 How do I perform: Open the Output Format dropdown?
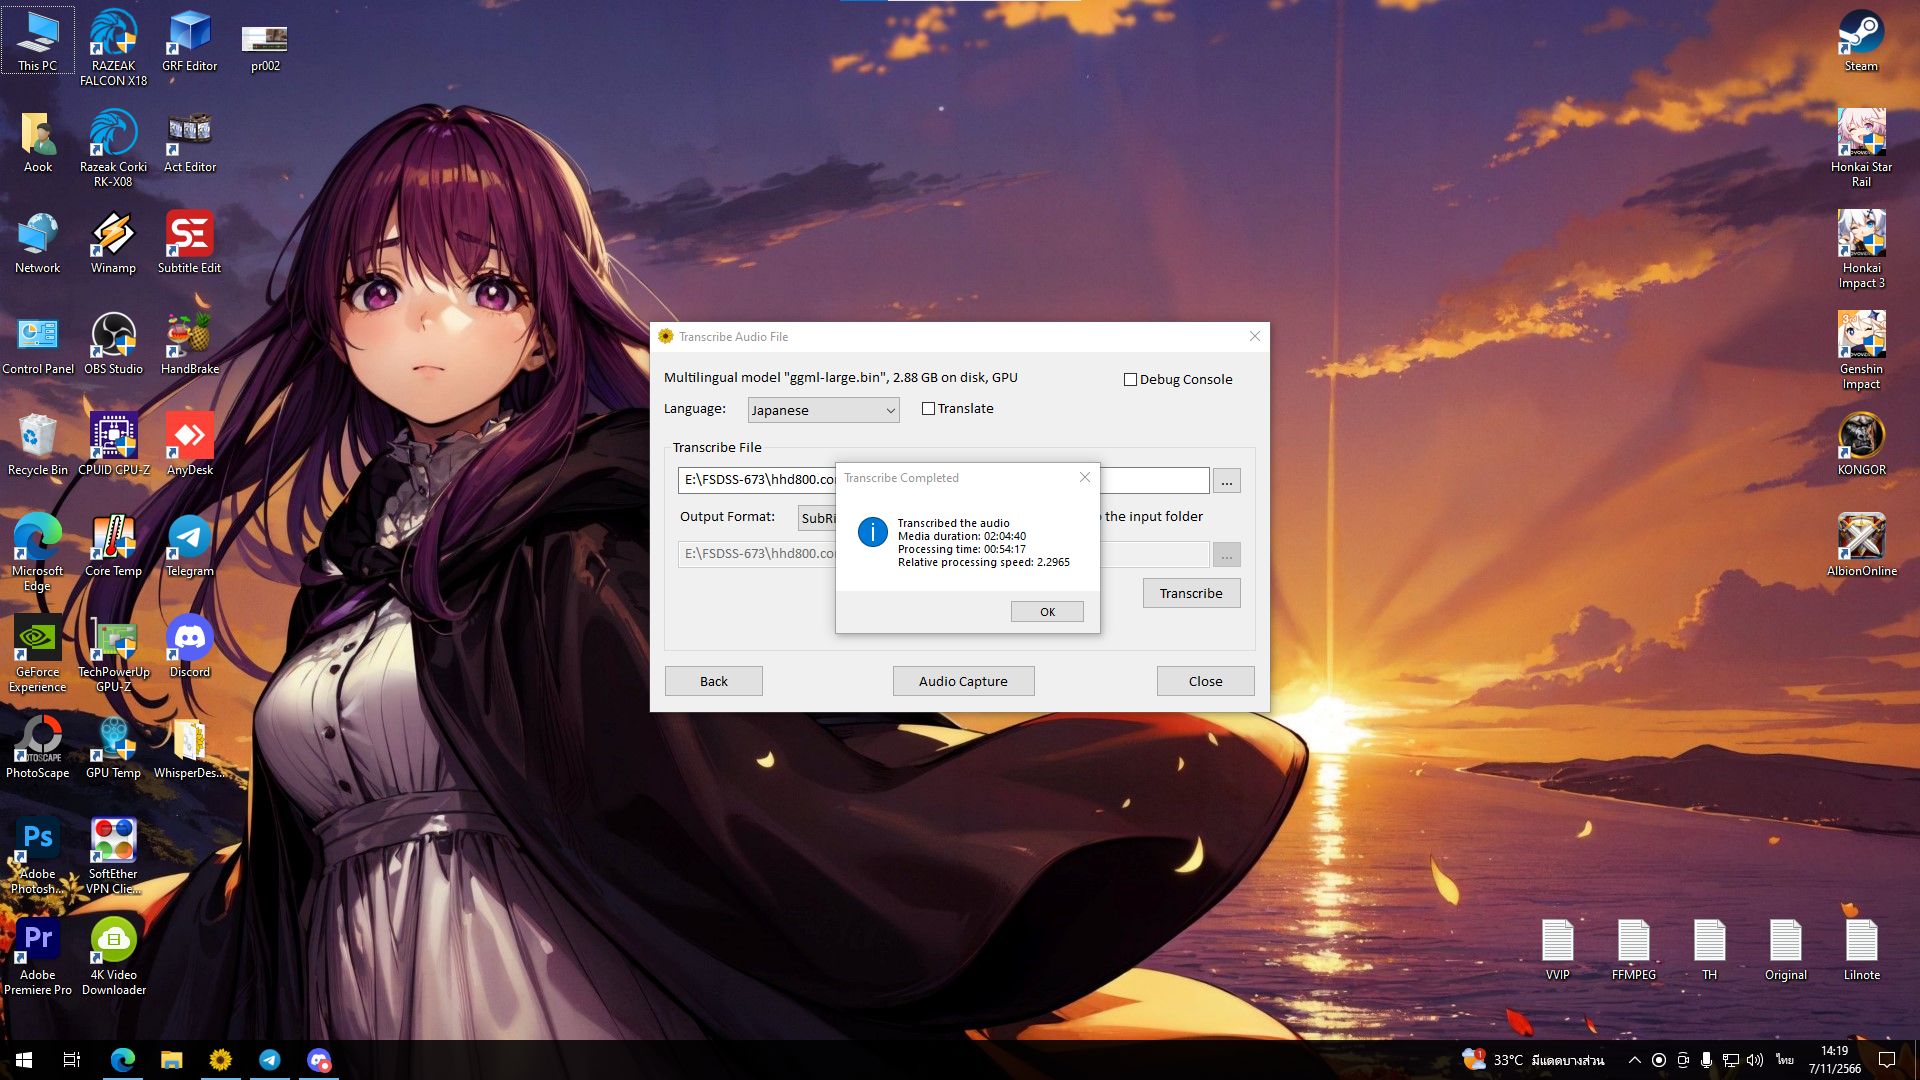coord(818,518)
